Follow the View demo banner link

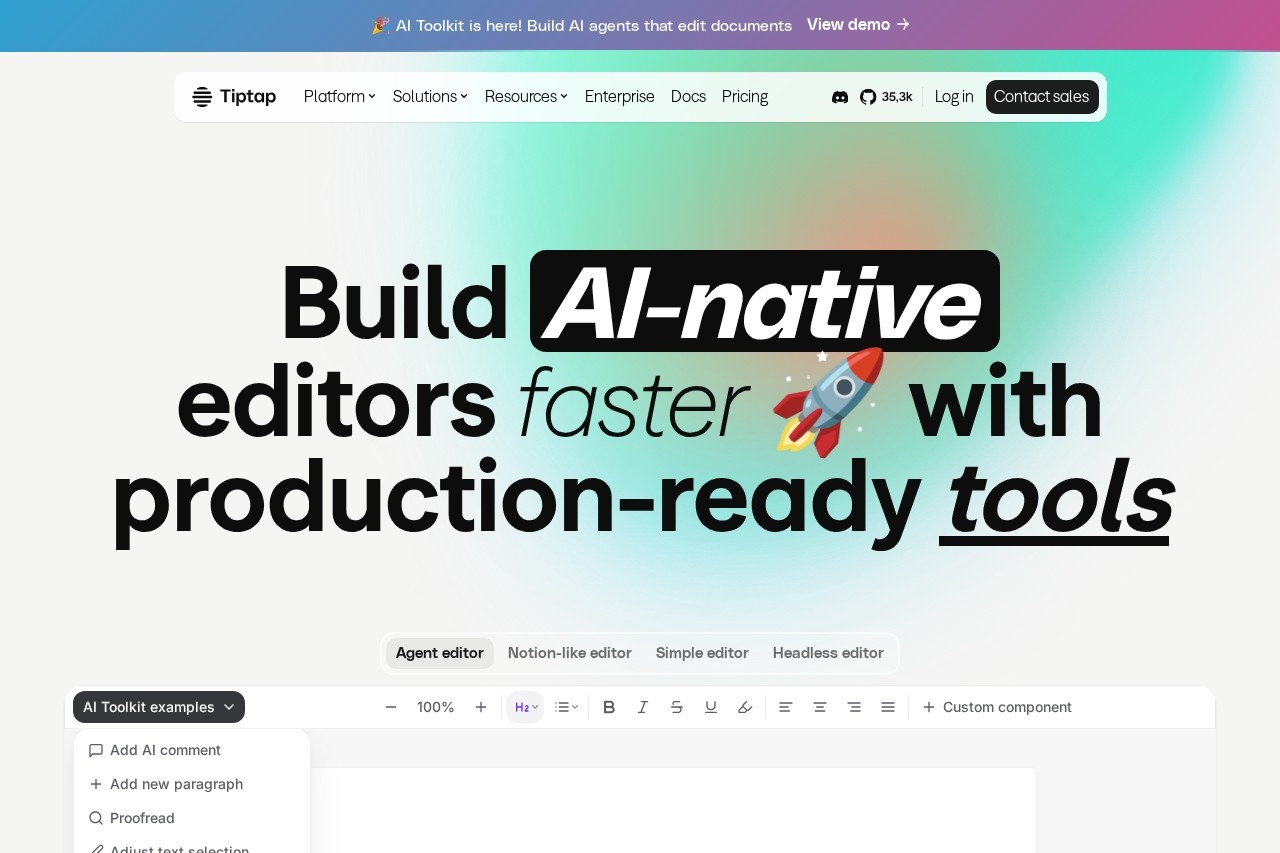[857, 25]
